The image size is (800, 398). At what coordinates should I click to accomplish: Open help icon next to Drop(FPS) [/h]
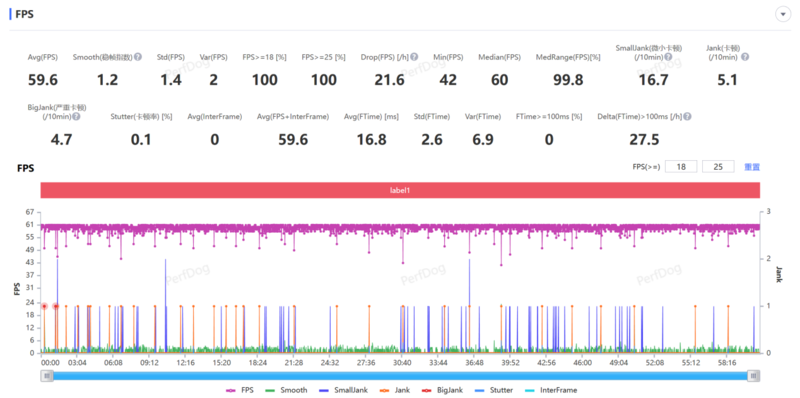tap(414, 57)
